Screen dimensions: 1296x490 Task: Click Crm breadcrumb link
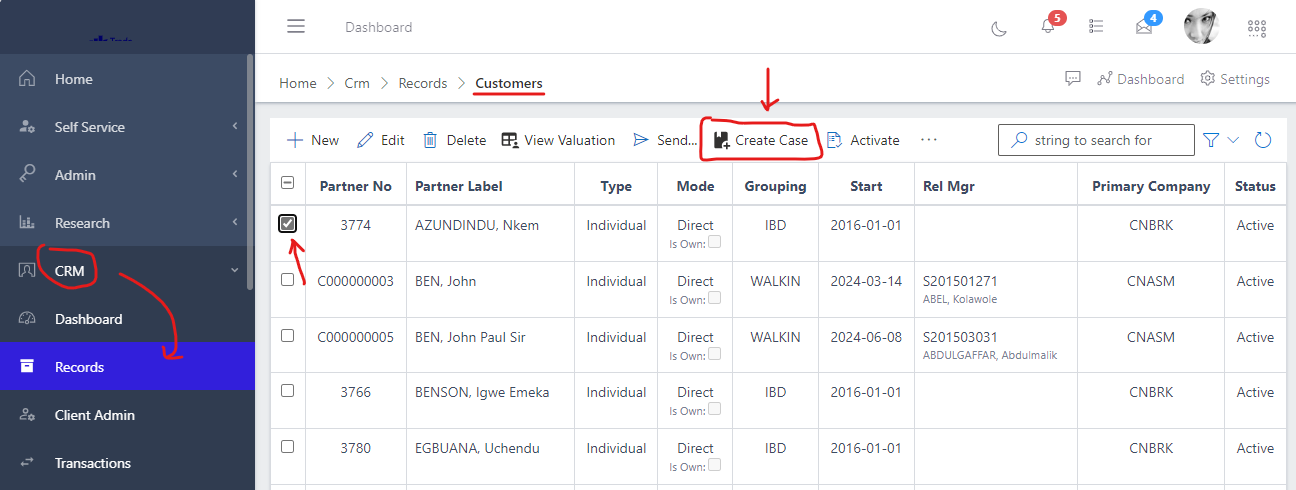pyautogui.click(x=357, y=83)
